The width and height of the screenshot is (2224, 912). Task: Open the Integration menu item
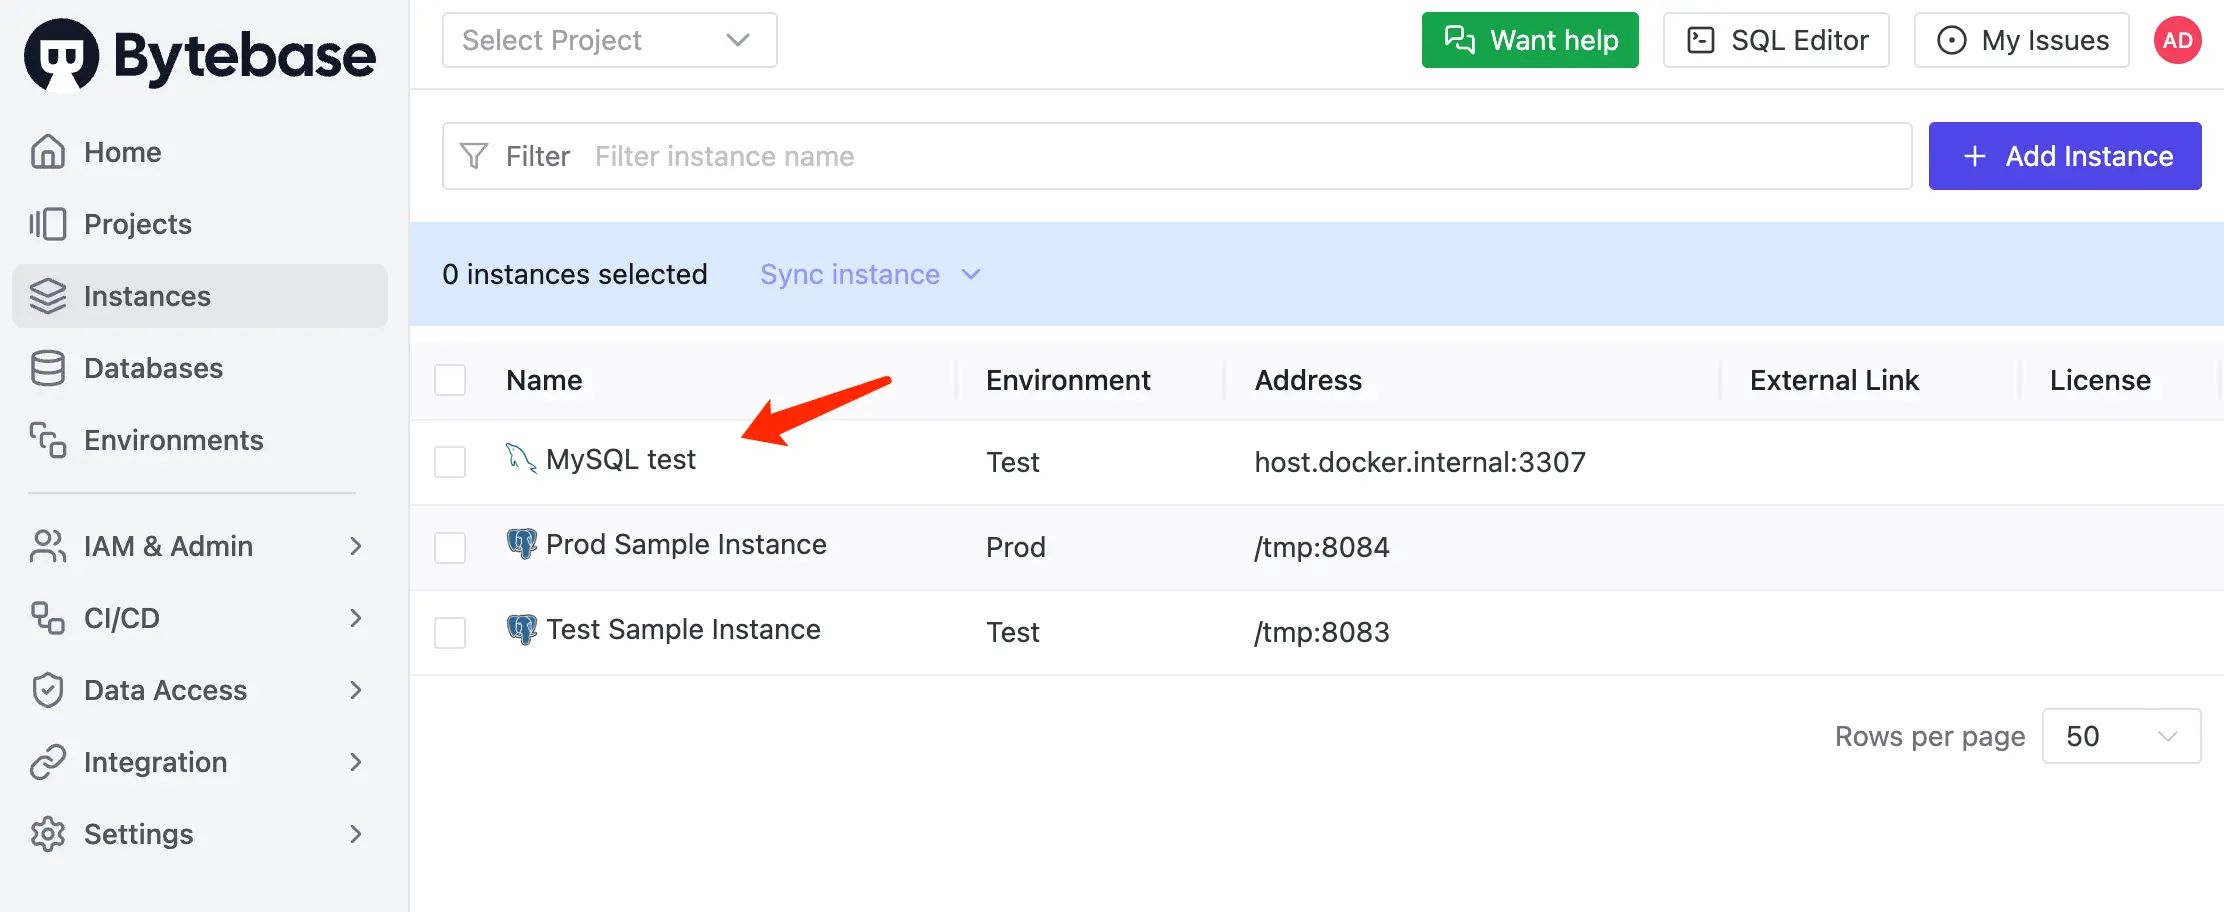(200, 762)
